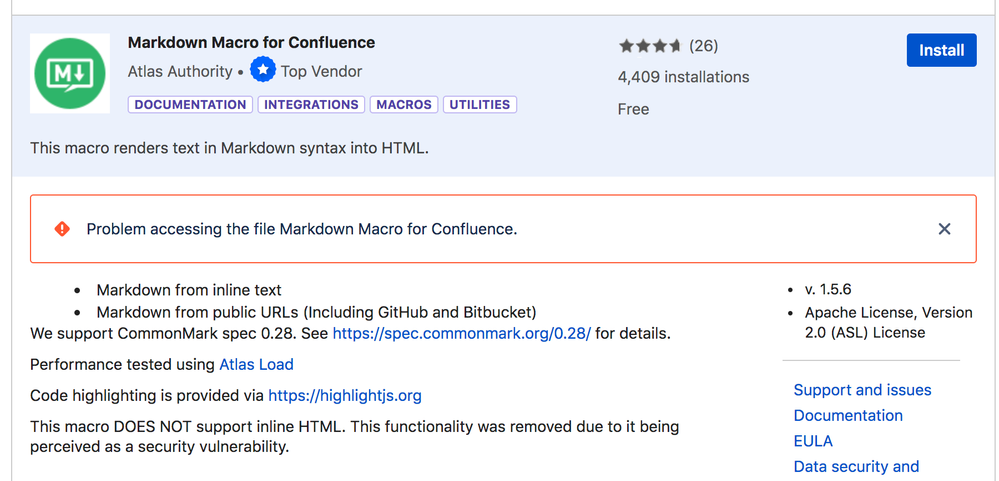Screen dimensions: 999x481
Task: Click the Markdown from inline text bullet
Action: pyautogui.click(x=189, y=290)
